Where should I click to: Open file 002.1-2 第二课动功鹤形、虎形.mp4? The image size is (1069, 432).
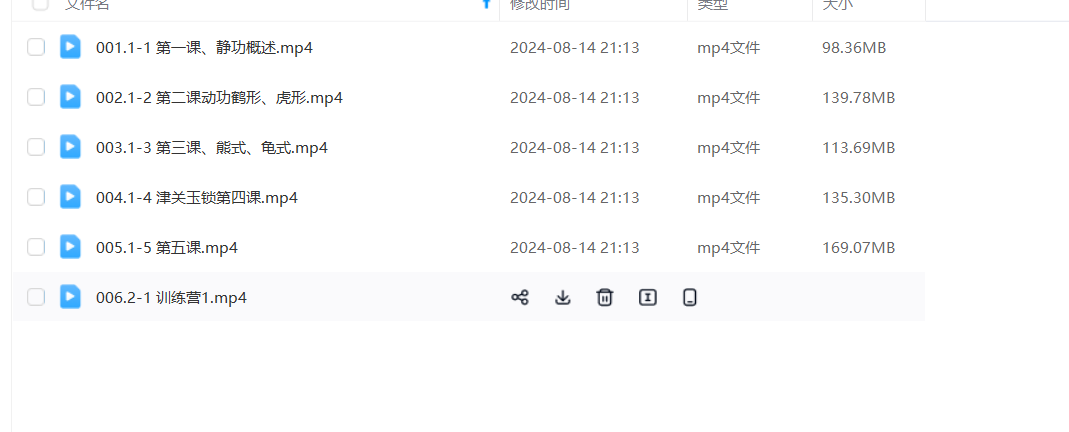[x=220, y=98]
